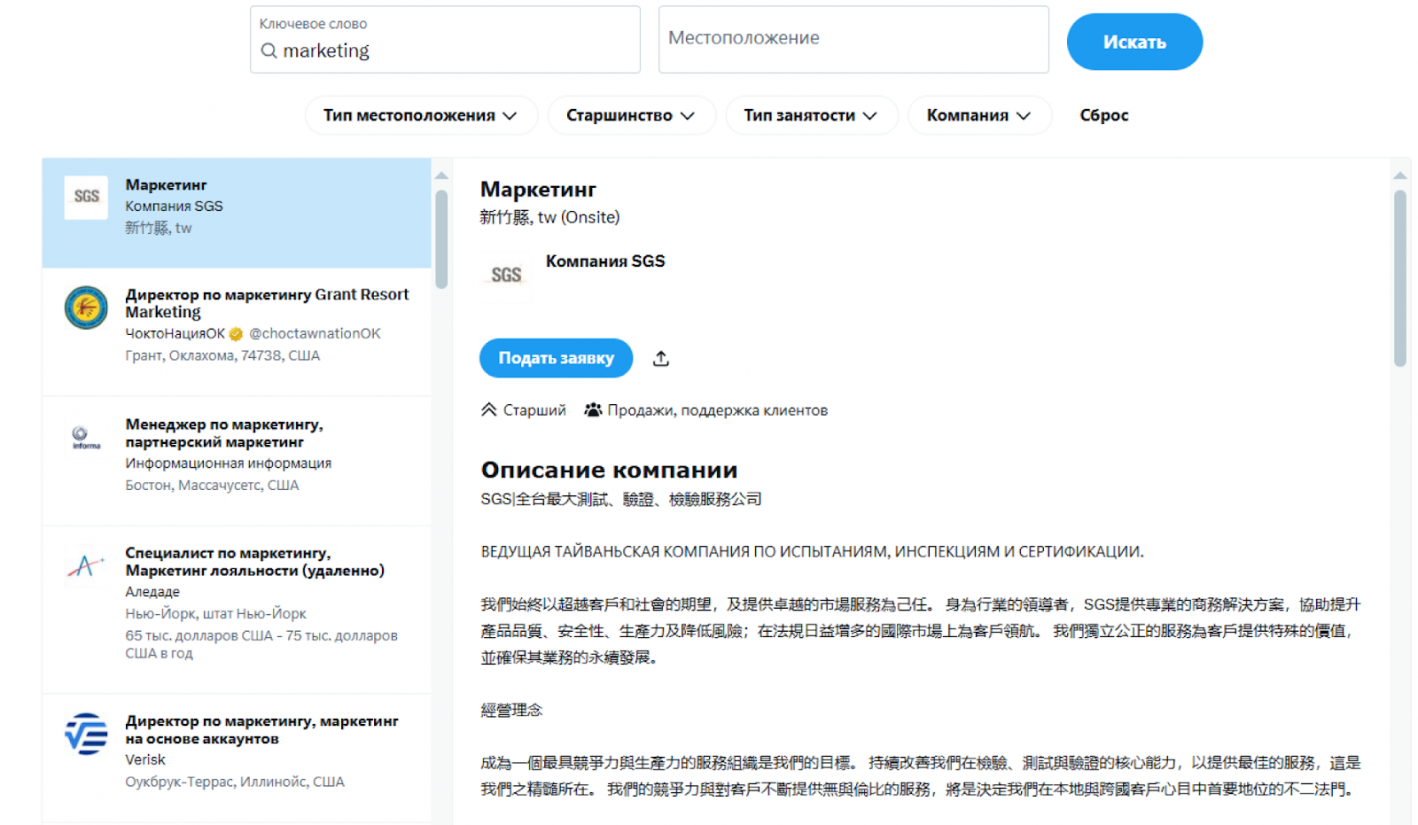Open Директор по маркетингу Verisk listing
The height and width of the screenshot is (825, 1418).
(x=236, y=758)
